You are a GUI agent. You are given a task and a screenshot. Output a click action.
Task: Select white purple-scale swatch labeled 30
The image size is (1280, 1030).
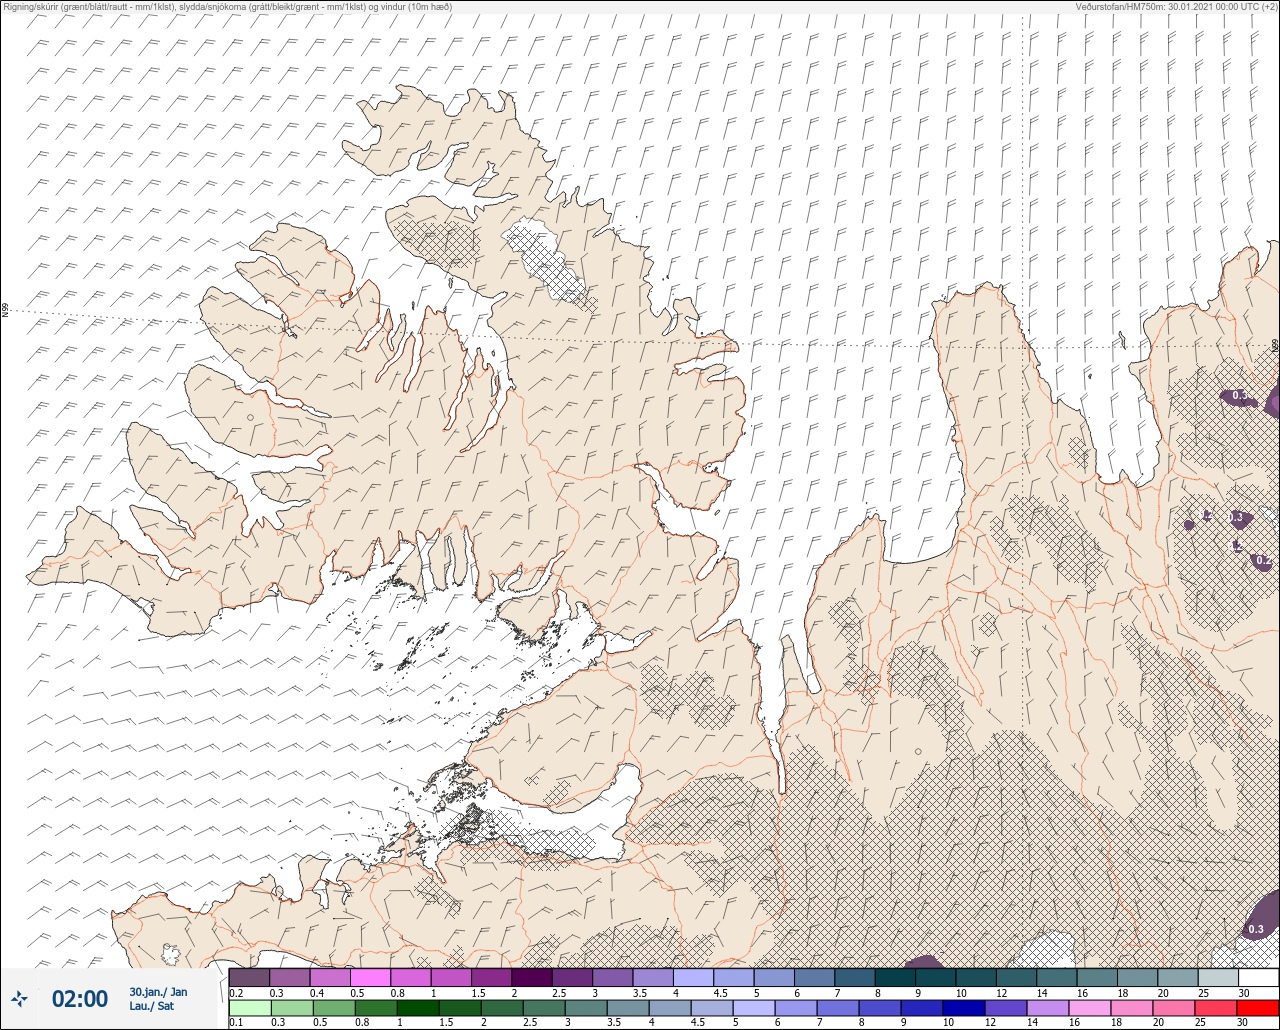pyautogui.click(x=1258, y=977)
